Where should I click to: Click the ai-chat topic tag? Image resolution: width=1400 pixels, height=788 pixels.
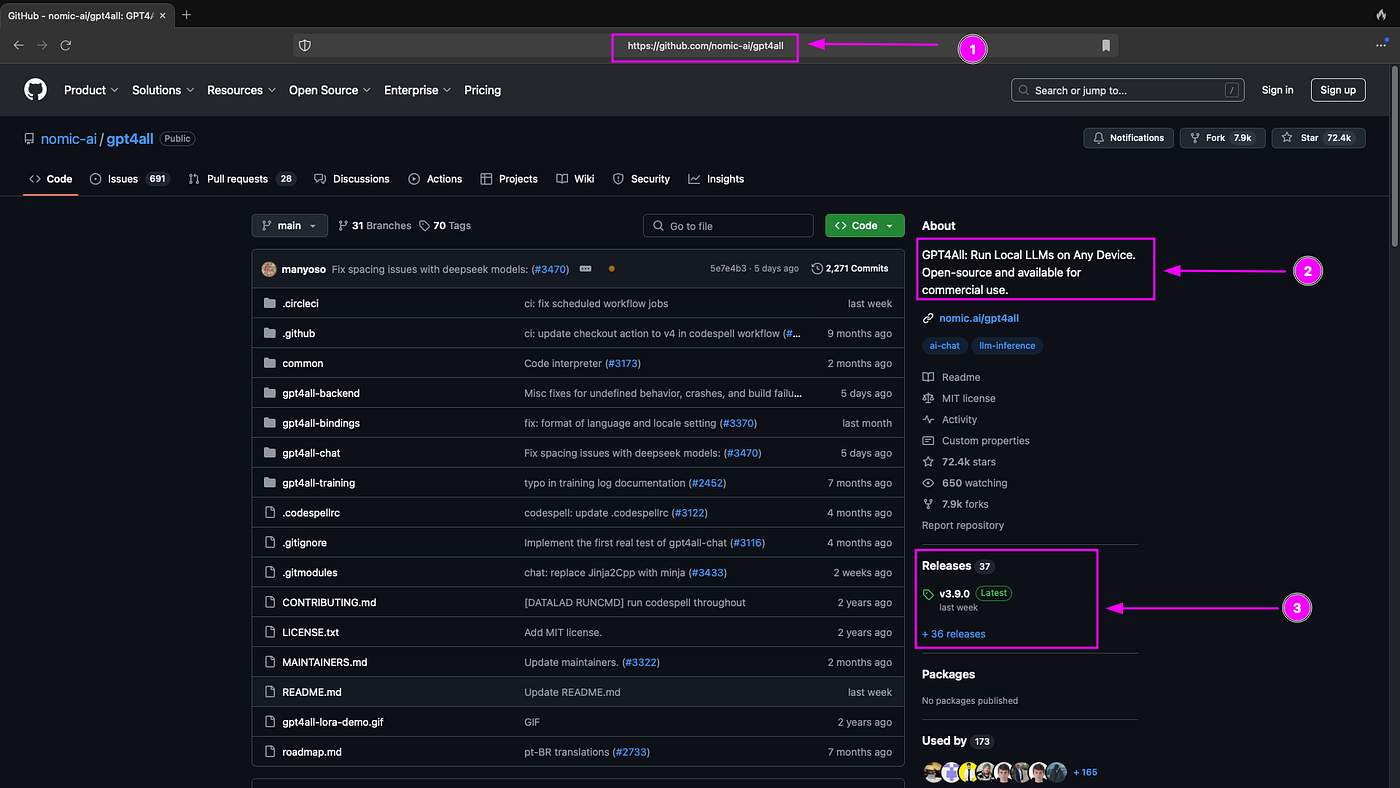pos(945,346)
